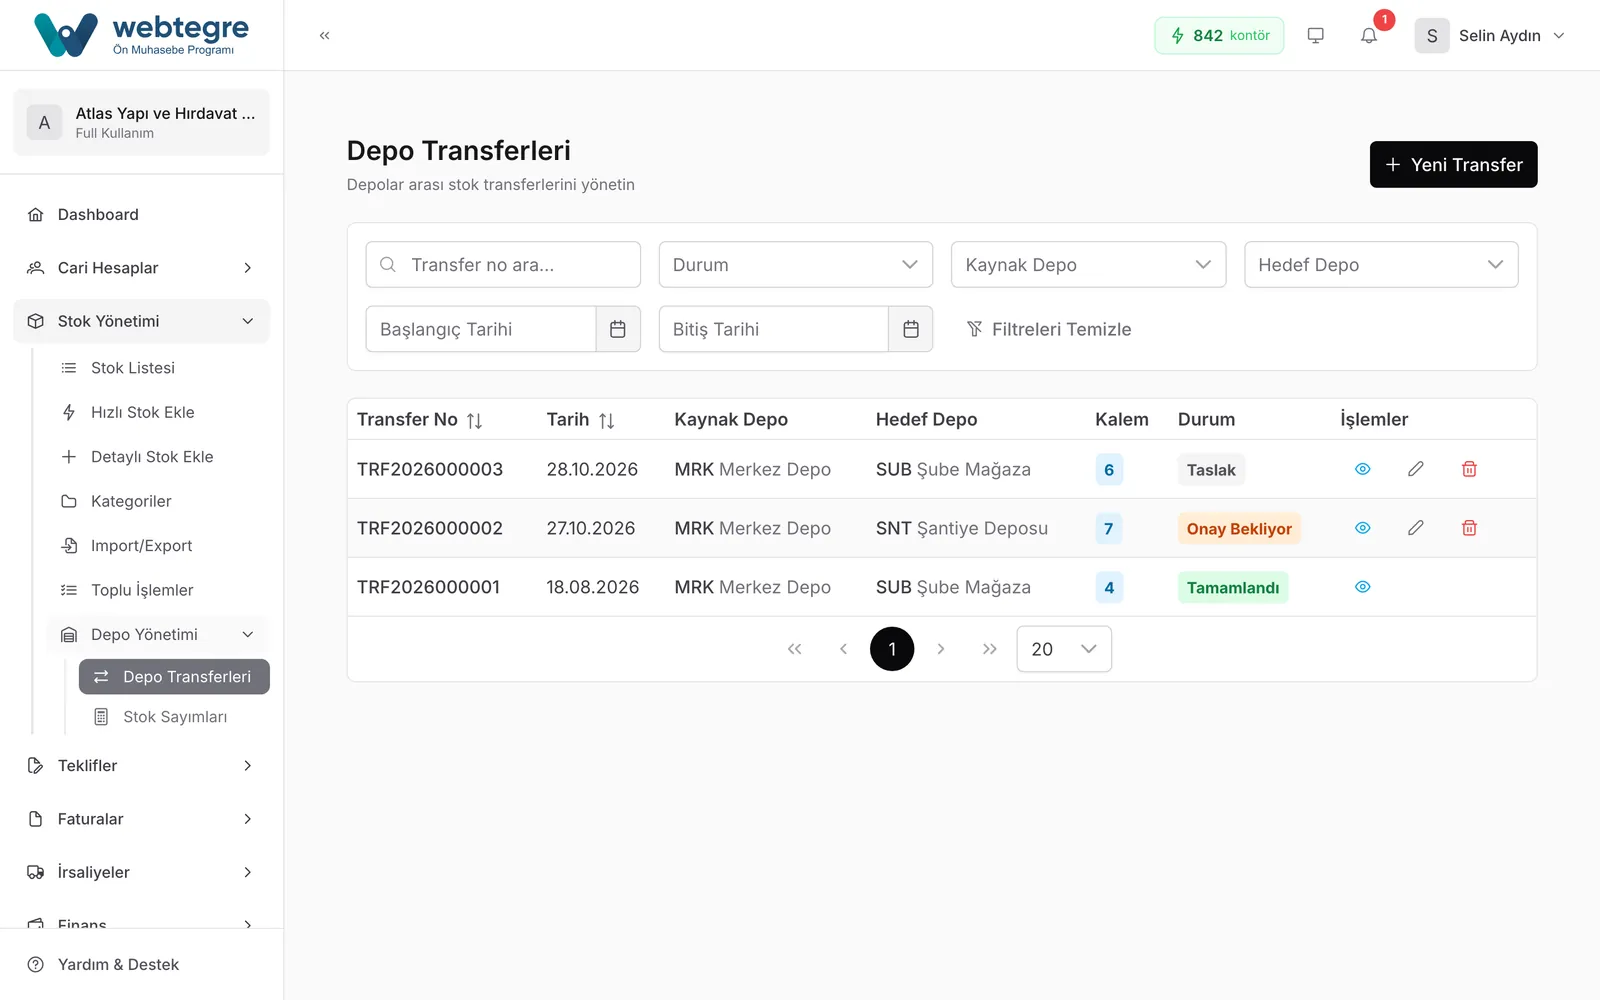Click the monitor screen icon in header
The width and height of the screenshot is (1600, 1000).
click(1316, 36)
